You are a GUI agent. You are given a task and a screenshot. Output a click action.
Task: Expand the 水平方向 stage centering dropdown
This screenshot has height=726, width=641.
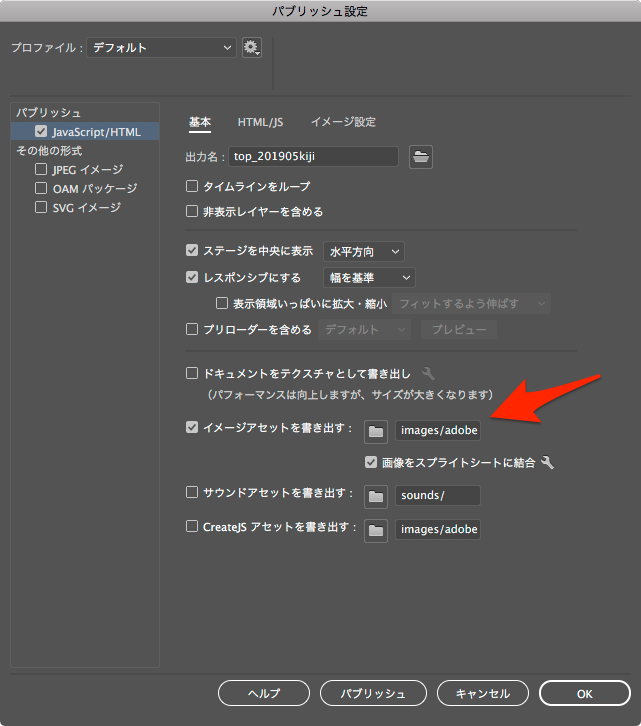tap(364, 251)
